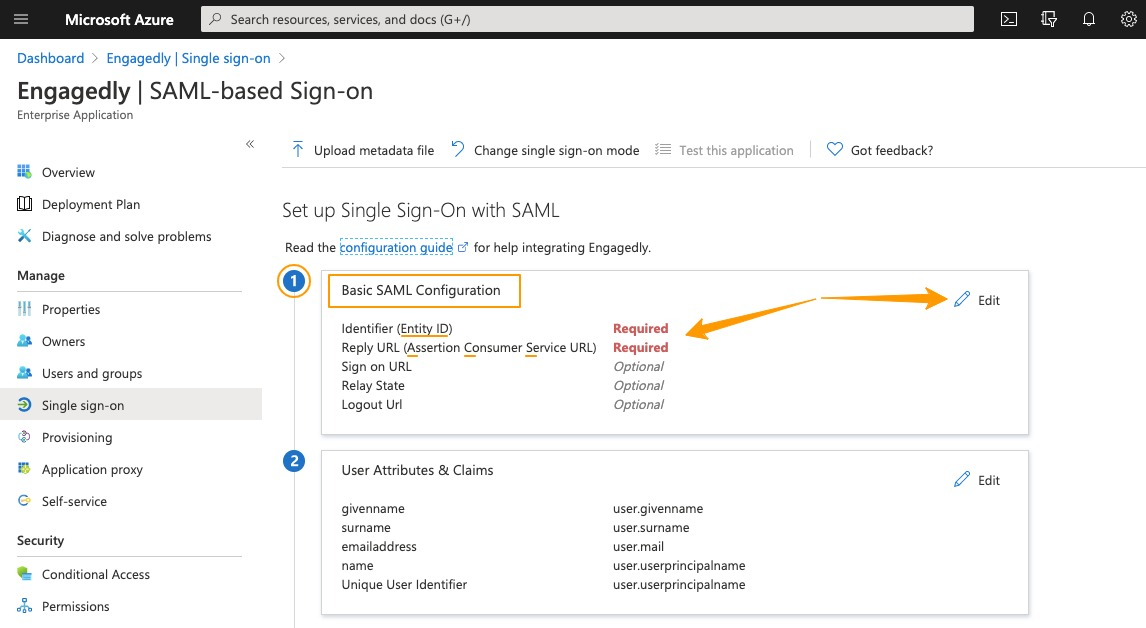Open Provisioning settings
The height and width of the screenshot is (628, 1146).
coord(77,437)
